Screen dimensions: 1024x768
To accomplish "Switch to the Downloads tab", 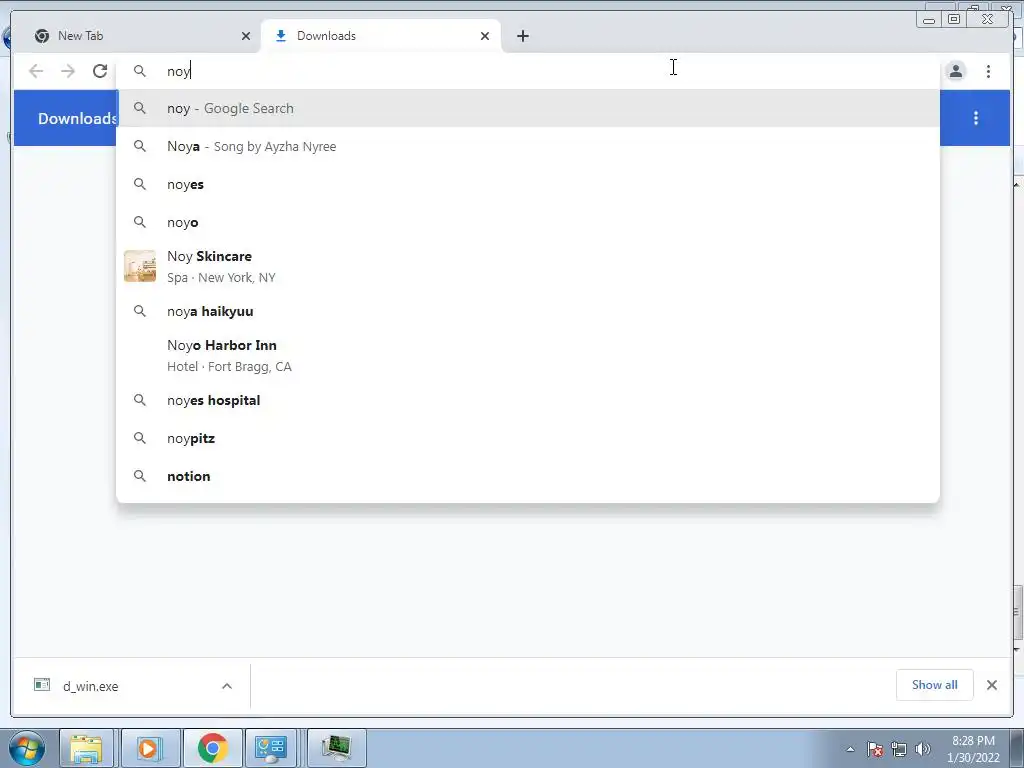I will point(381,36).
